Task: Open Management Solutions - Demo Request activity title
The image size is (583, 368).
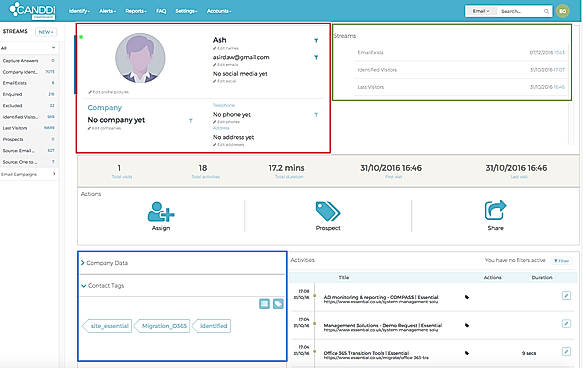Action: coord(383,325)
